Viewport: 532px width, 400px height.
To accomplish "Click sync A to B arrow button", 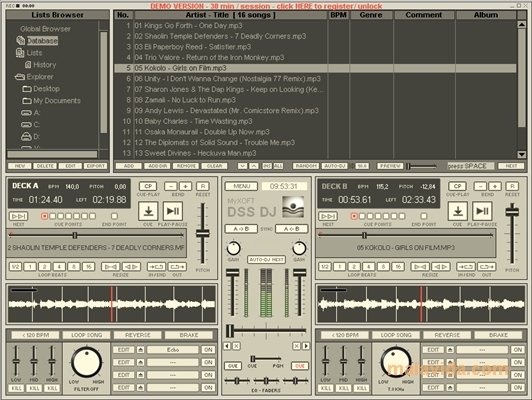I will [241, 229].
